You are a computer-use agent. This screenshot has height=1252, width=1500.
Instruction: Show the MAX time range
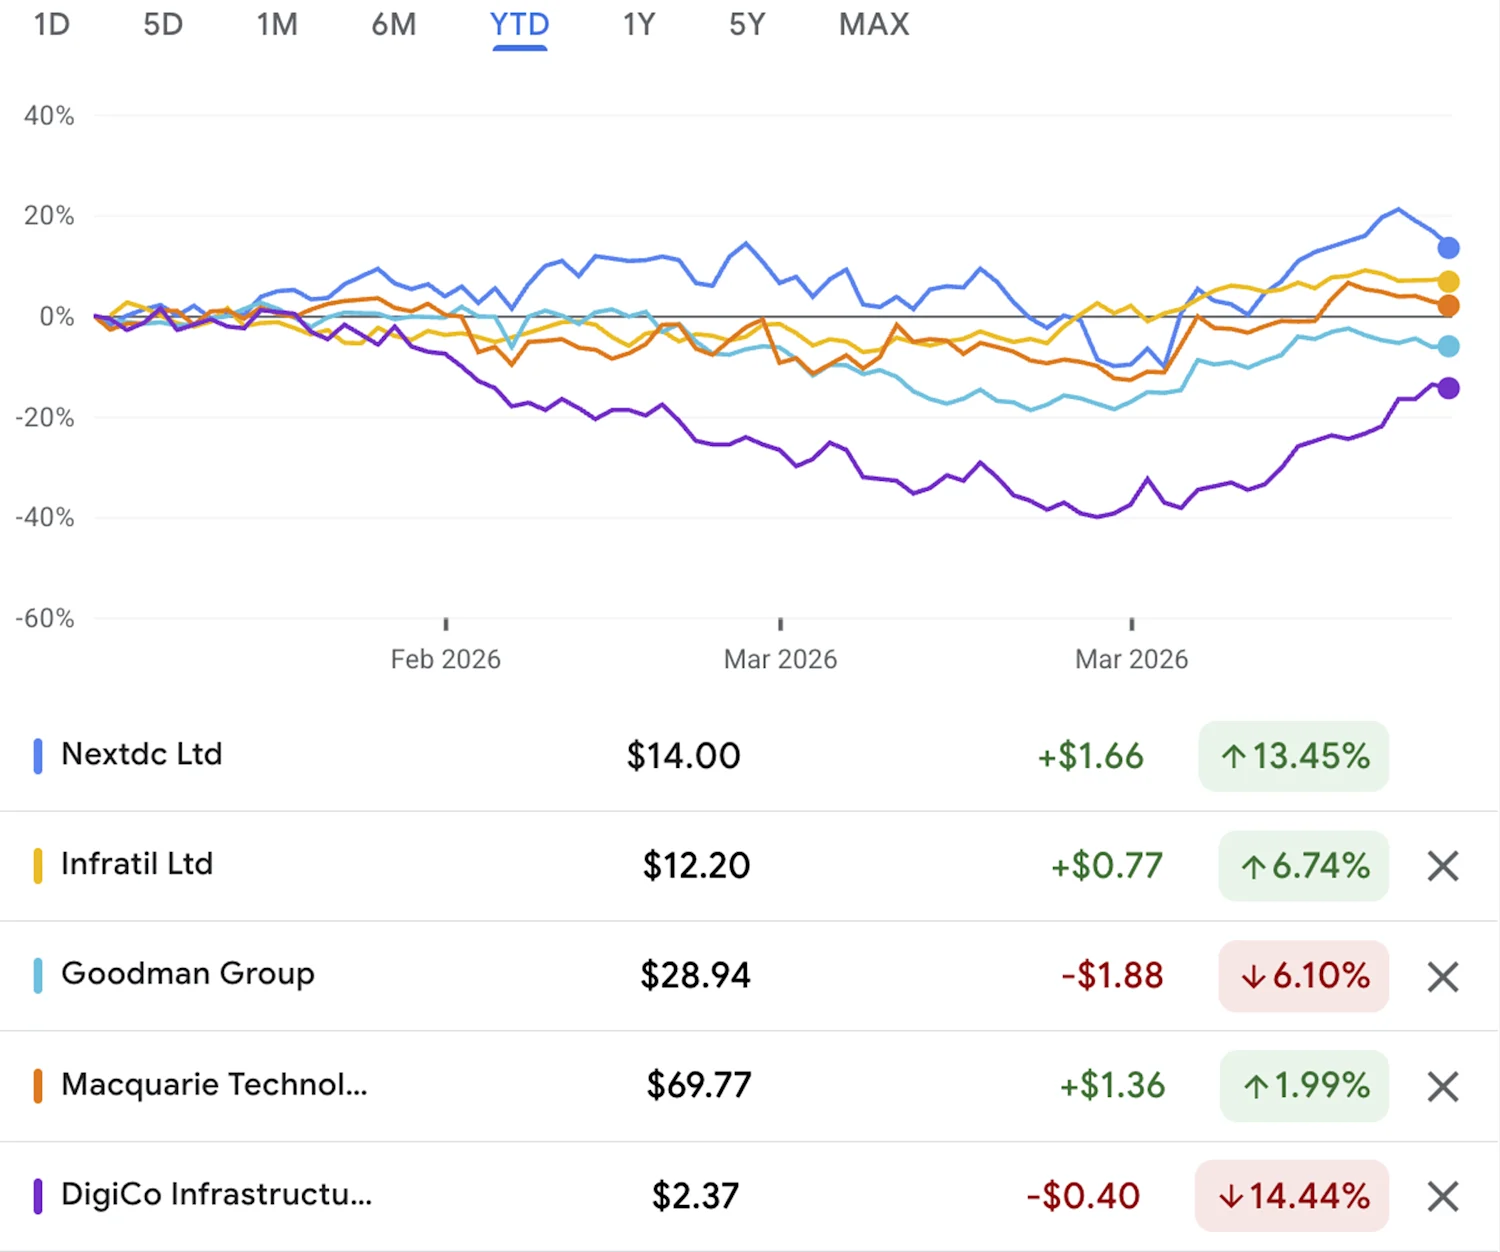click(874, 24)
